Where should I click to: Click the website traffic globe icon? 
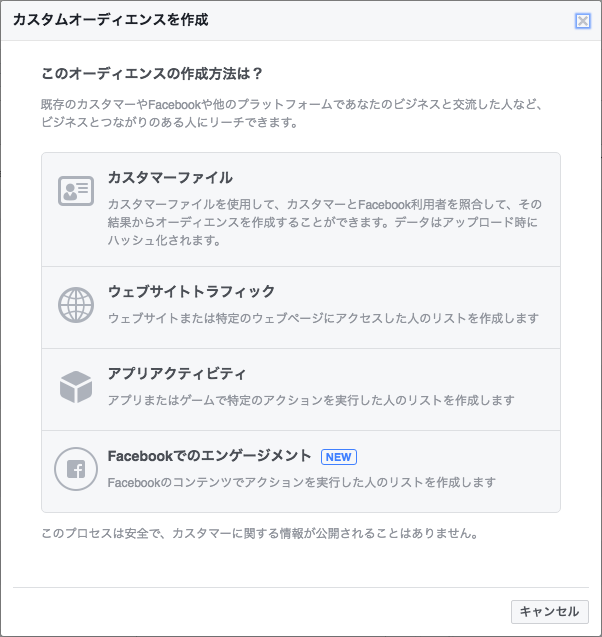tap(76, 305)
